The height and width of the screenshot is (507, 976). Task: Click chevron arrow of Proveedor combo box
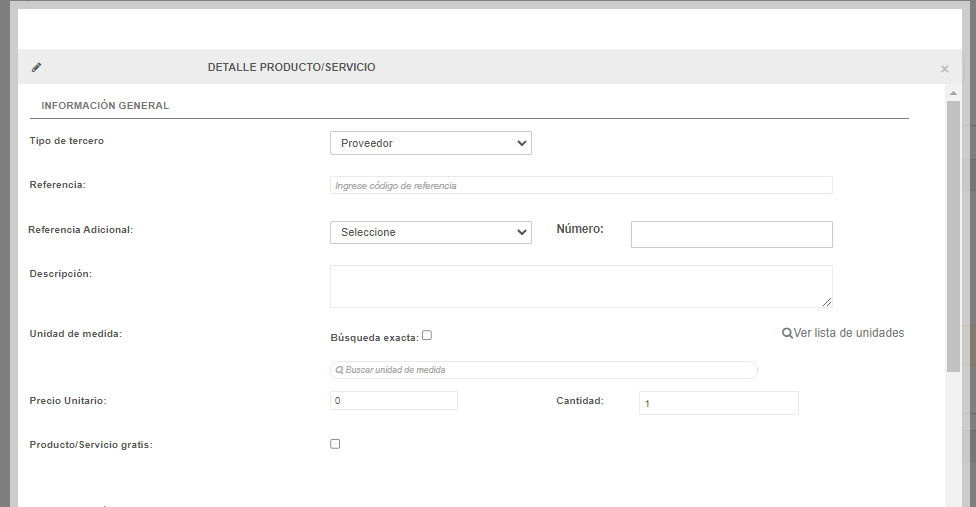tap(522, 143)
